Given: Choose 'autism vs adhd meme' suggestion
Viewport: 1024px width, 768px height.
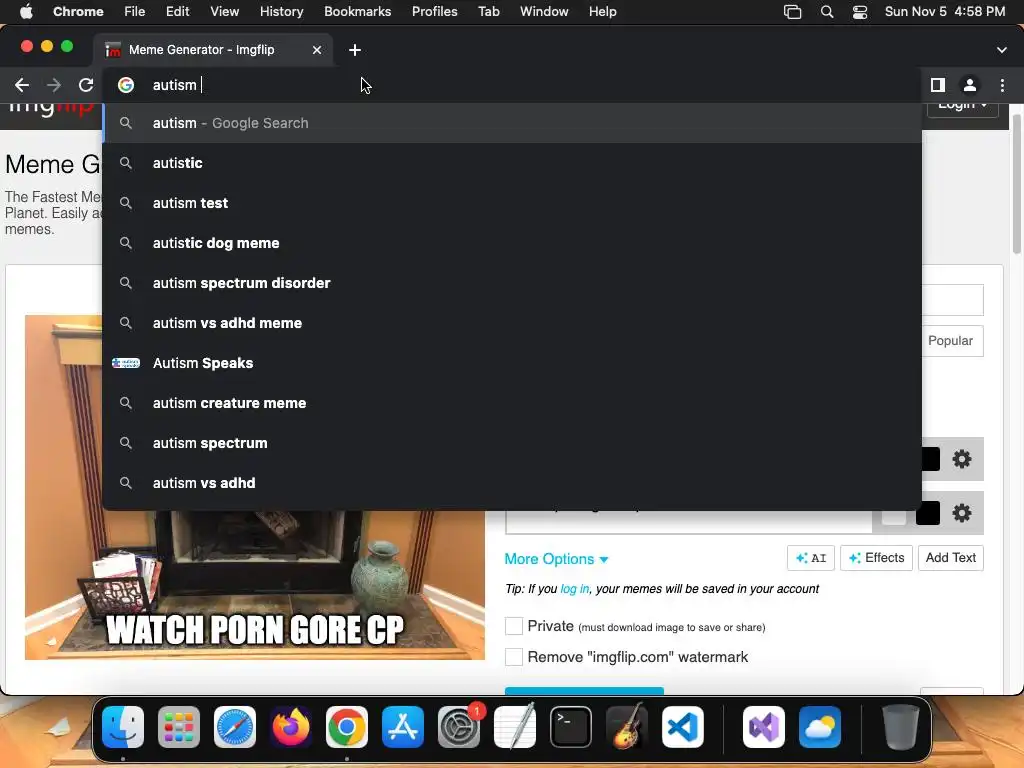Looking at the screenshot, I should [x=513, y=323].
